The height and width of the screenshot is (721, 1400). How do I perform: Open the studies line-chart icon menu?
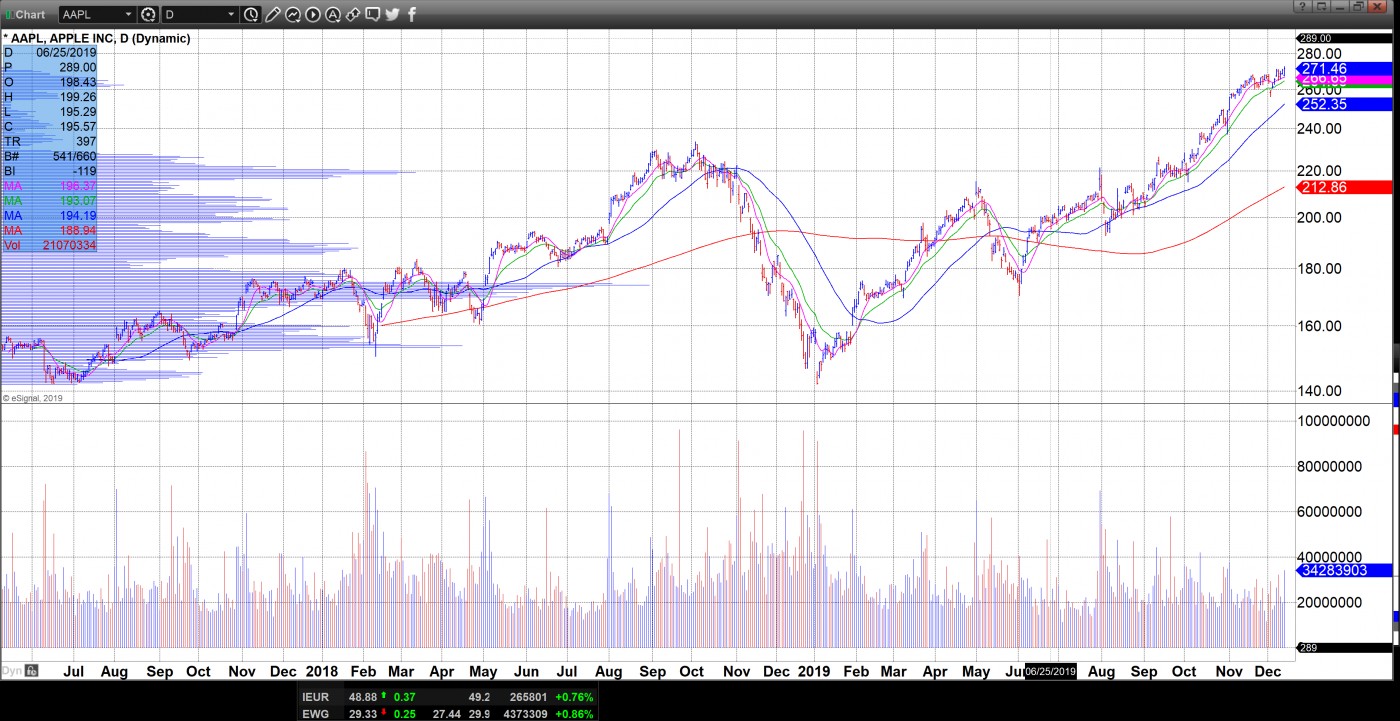pyautogui.click(x=293, y=14)
